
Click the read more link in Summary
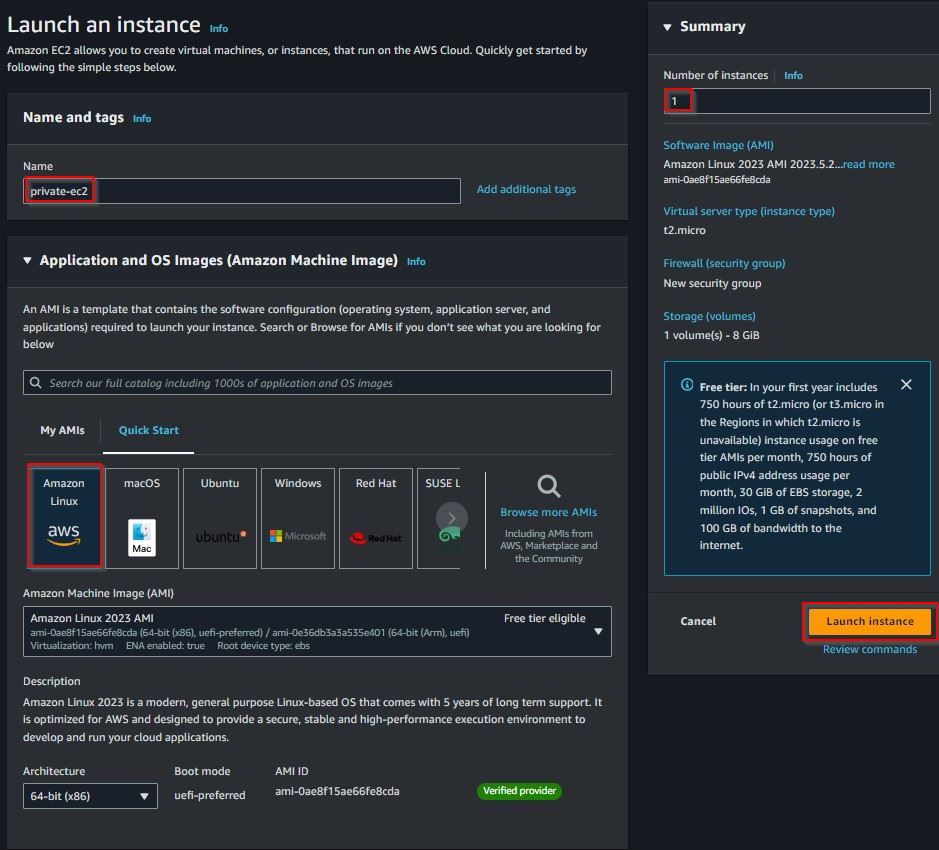point(868,164)
